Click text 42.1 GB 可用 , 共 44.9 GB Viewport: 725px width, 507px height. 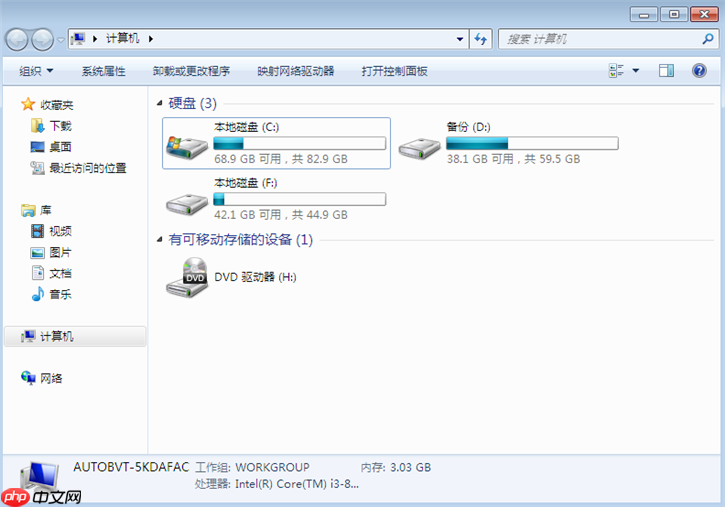point(281,215)
